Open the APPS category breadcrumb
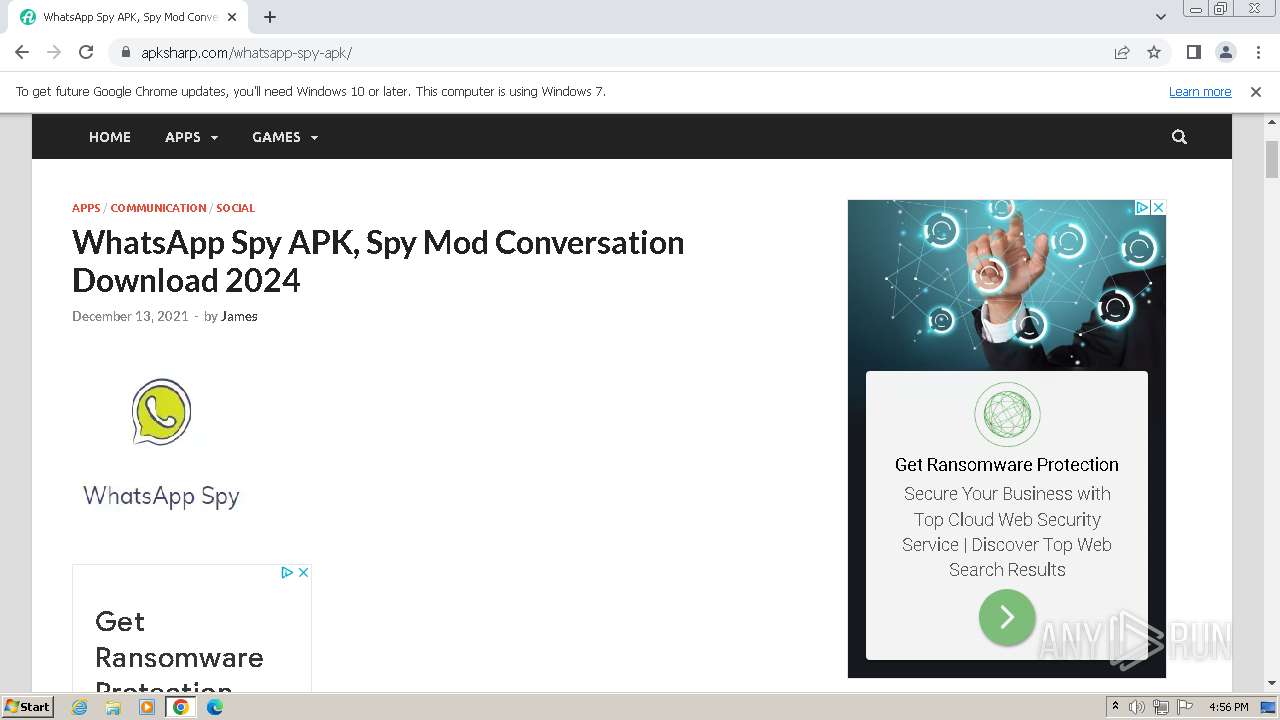 [x=86, y=208]
